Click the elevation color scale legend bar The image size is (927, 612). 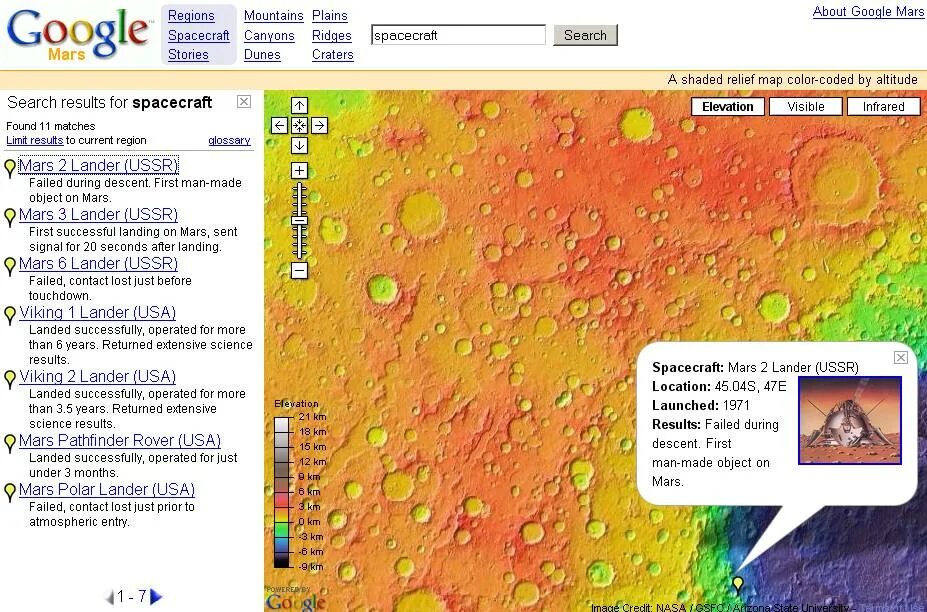coord(283,492)
